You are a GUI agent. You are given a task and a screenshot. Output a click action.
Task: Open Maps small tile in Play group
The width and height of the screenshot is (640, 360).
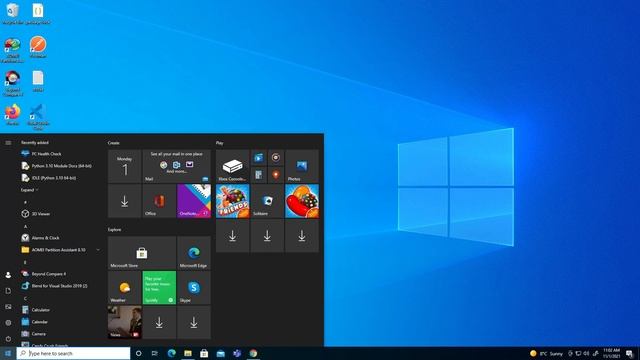[276, 175]
